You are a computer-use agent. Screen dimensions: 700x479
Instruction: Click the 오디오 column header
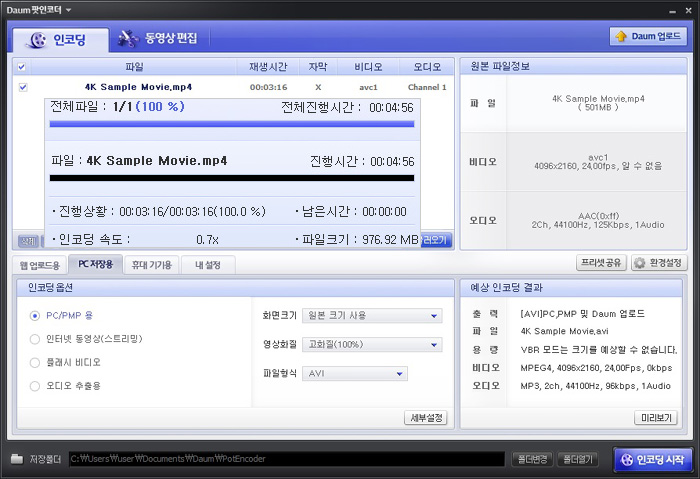(427, 67)
